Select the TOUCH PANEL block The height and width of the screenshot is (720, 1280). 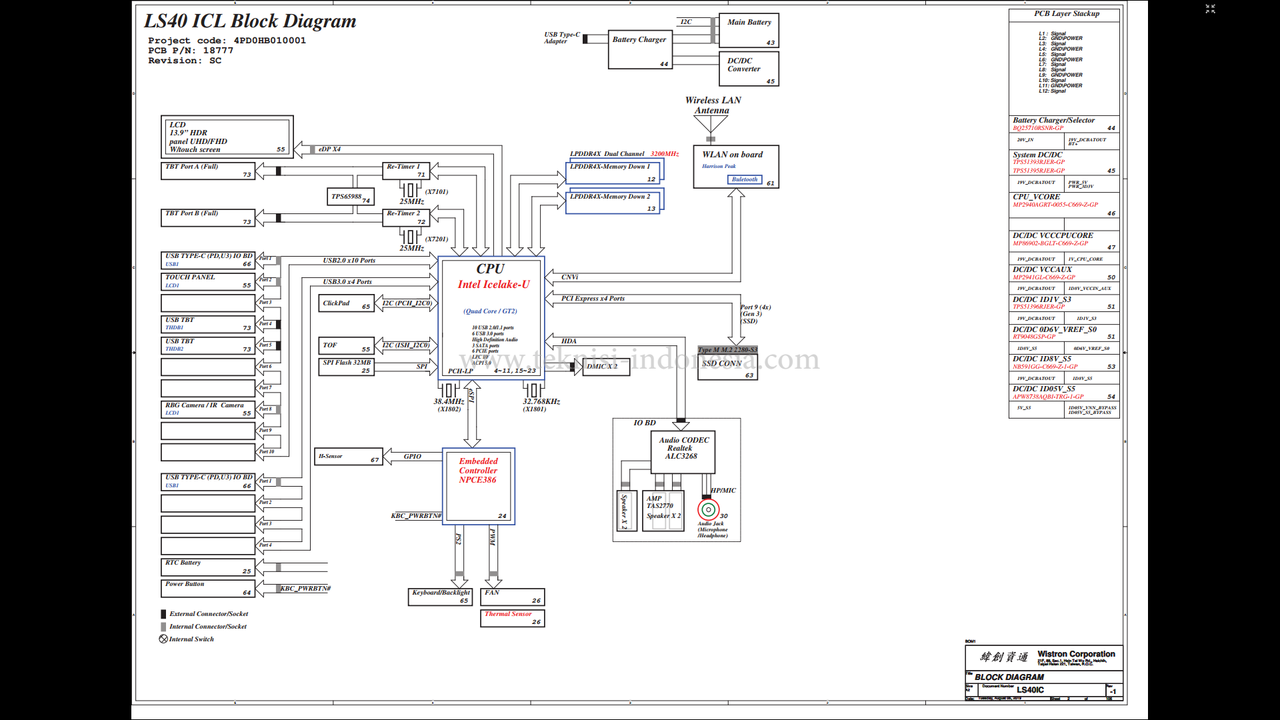point(208,282)
